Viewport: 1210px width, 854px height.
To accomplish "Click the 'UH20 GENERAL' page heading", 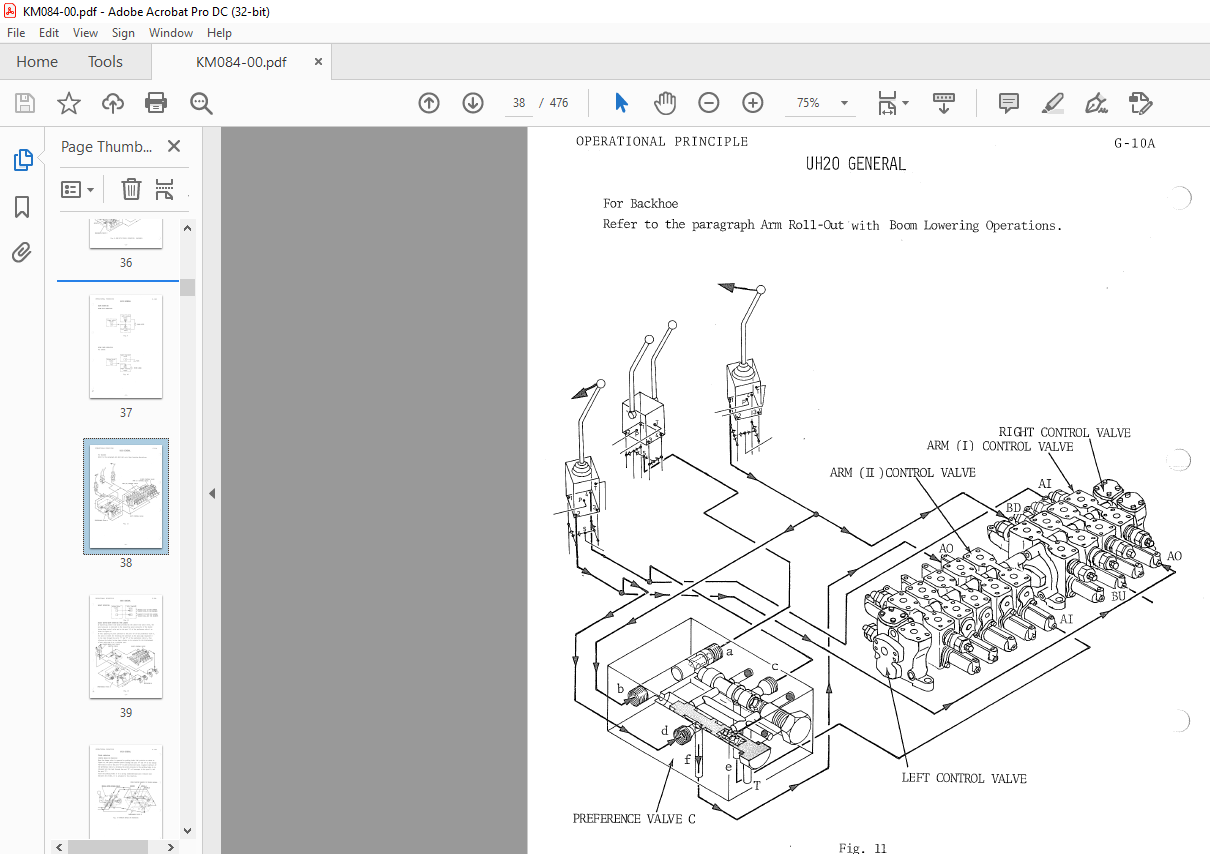I will (856, 165).
